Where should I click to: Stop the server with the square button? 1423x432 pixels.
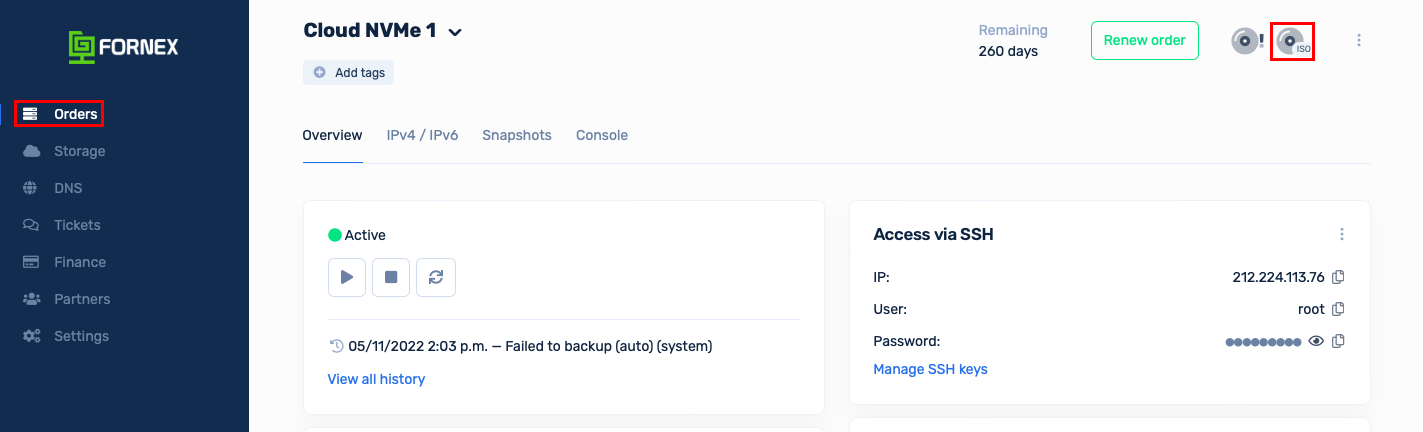pos(391,277)
